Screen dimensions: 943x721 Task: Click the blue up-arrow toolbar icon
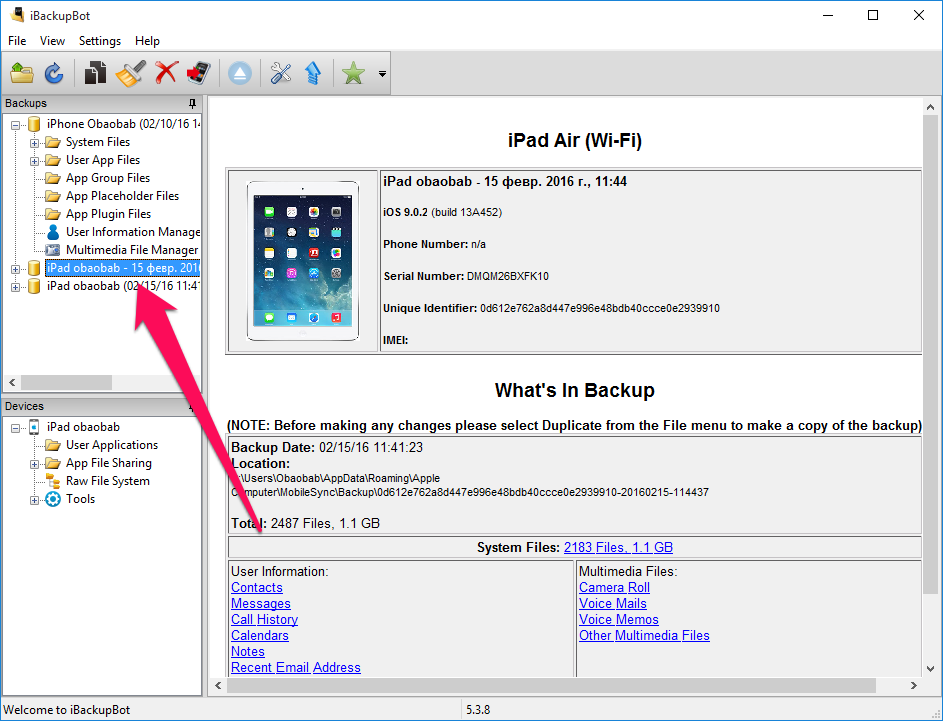pyautogui.click(x=313, y=73)
